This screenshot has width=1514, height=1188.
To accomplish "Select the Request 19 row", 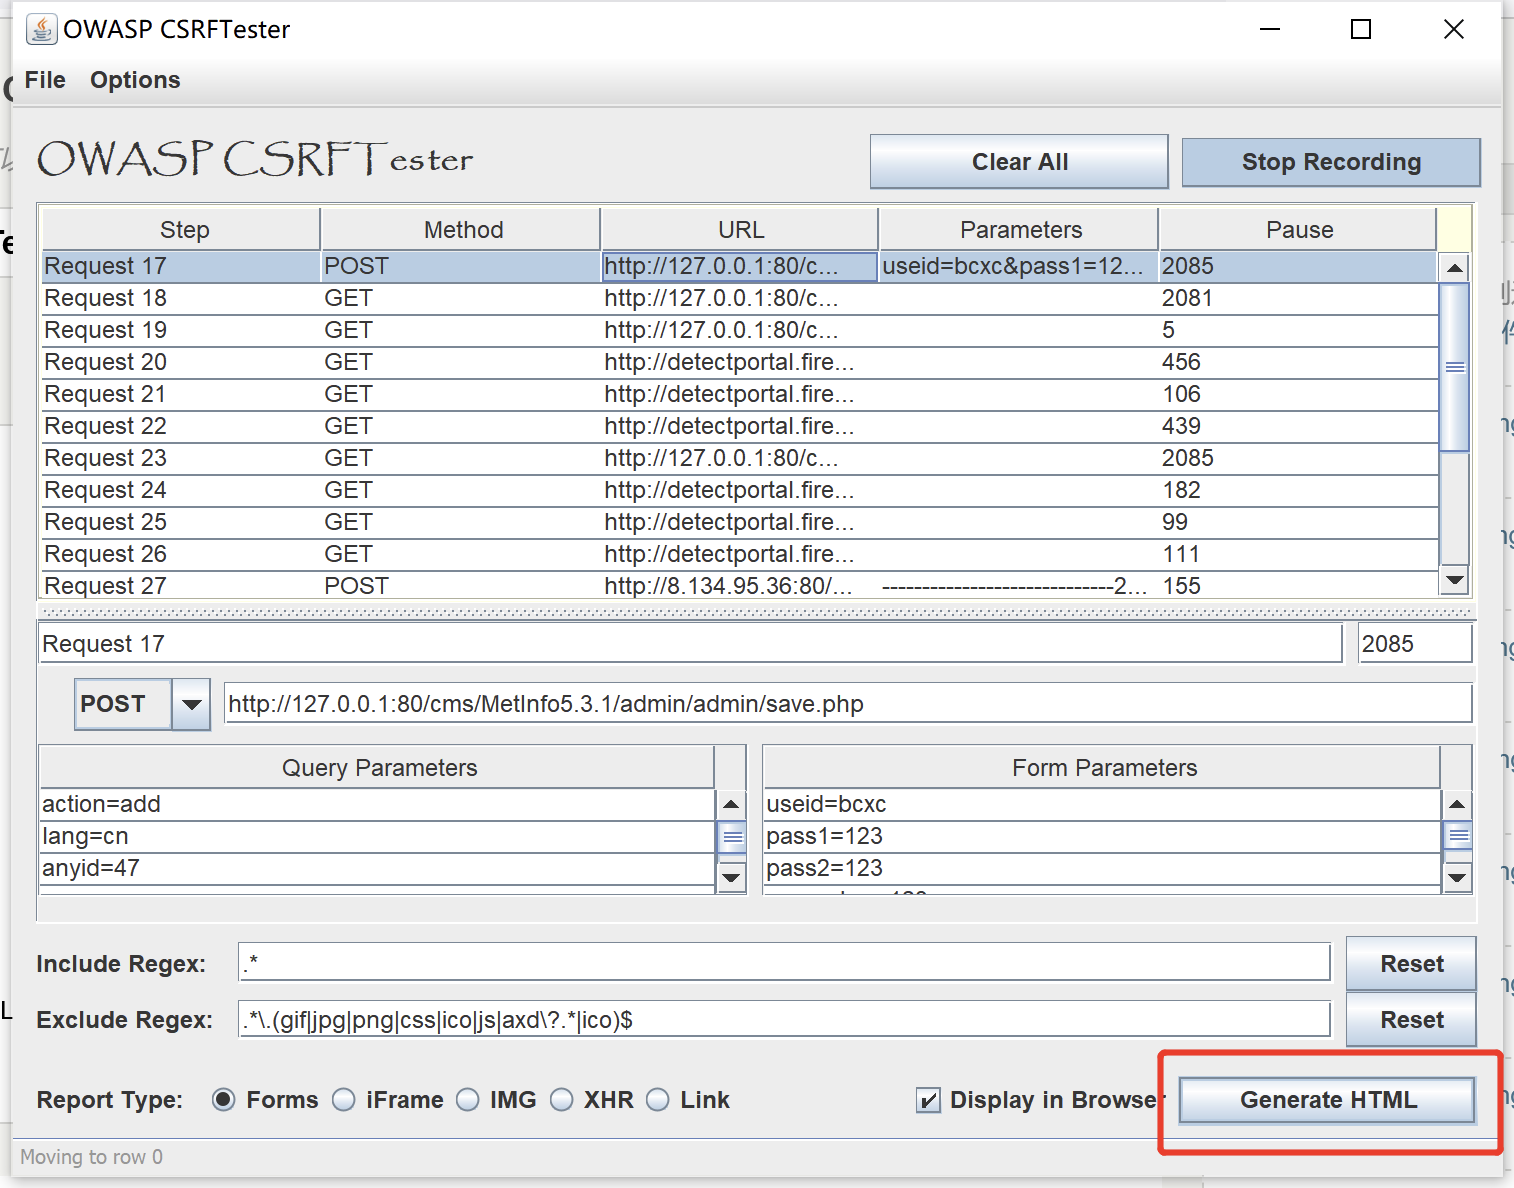I will coord(740,330).
